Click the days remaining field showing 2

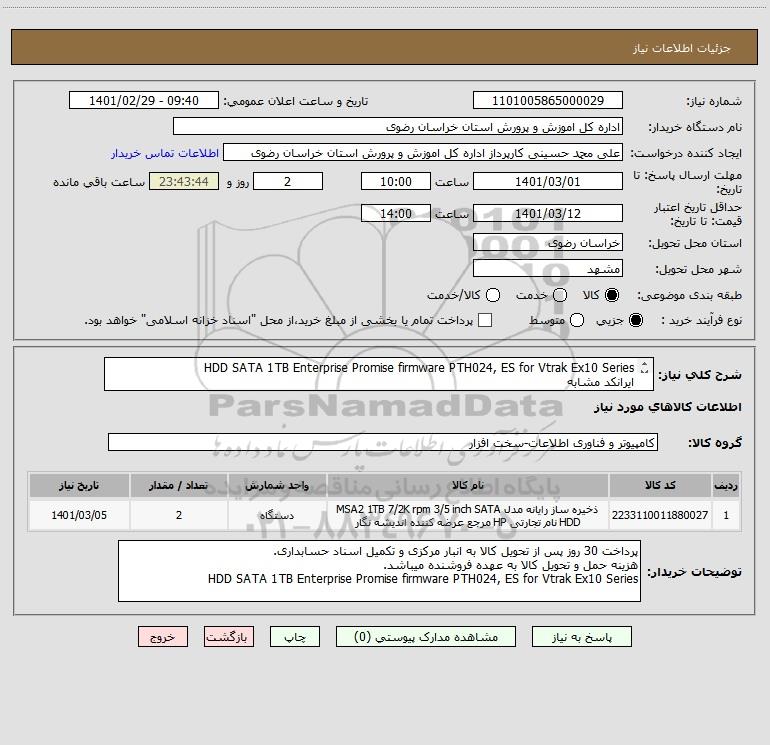pyautogui.click(x=288, y=181)
